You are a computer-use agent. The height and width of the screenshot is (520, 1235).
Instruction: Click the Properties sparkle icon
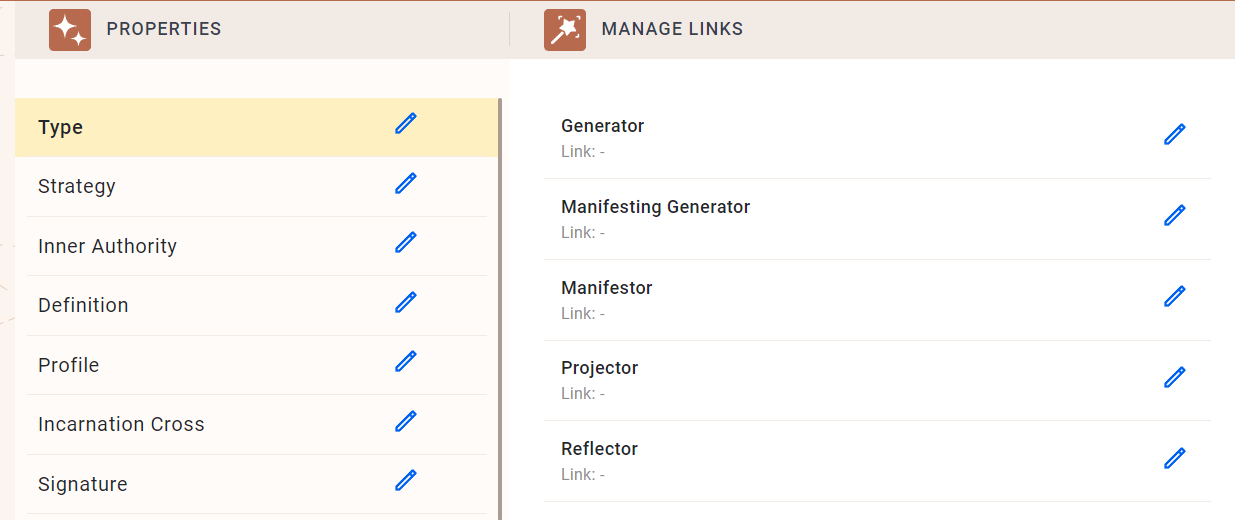pos(70,29)
